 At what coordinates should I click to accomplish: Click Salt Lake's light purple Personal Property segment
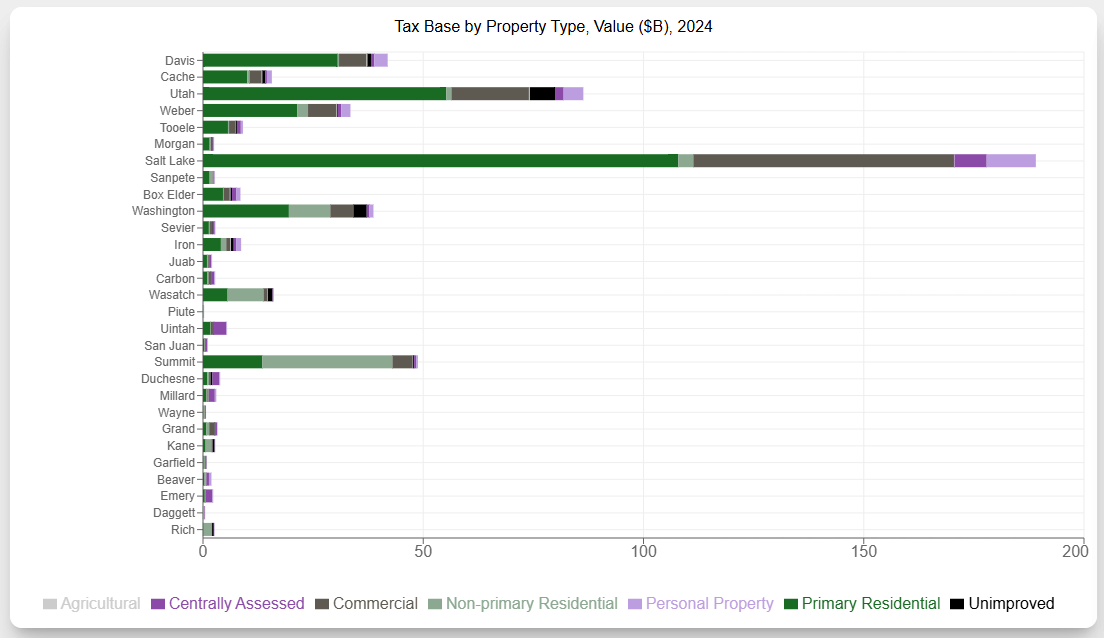tap(1010, 161)
